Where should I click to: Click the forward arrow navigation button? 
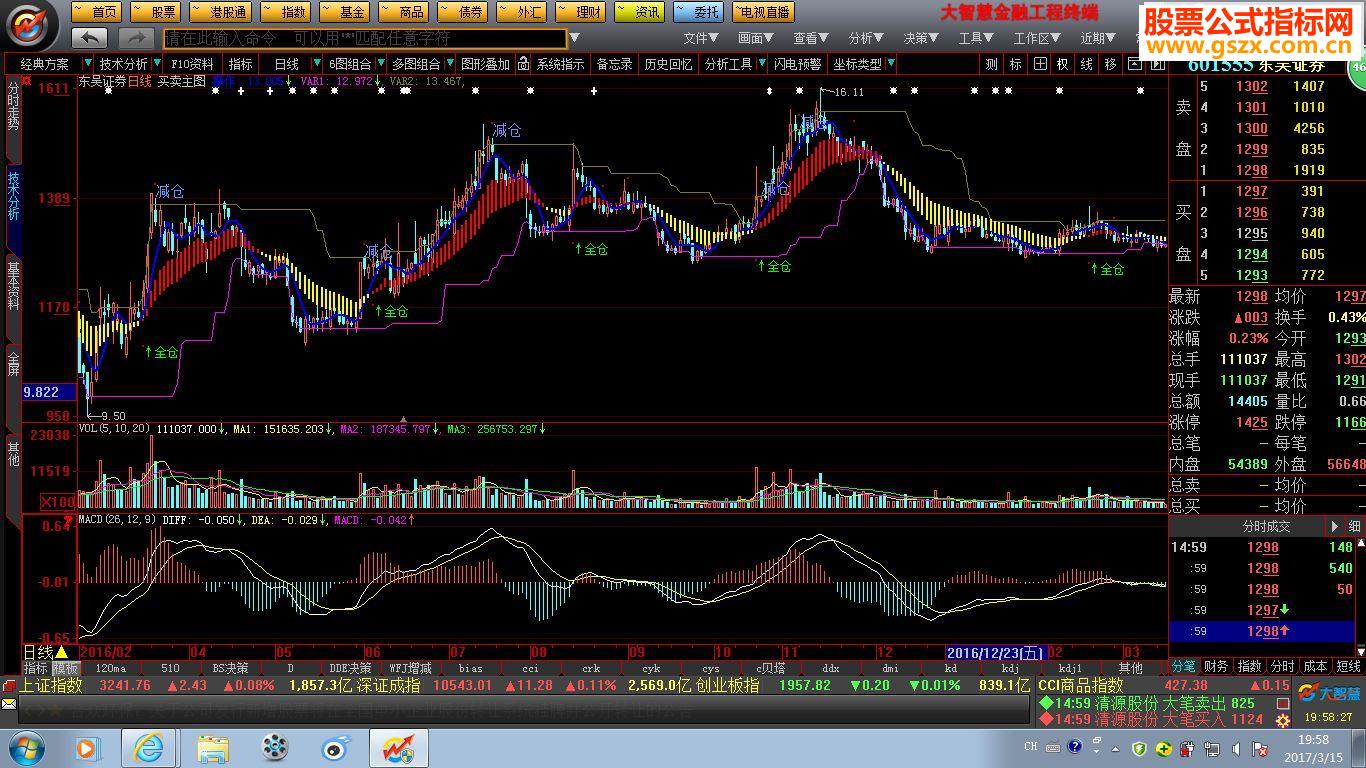135,38
